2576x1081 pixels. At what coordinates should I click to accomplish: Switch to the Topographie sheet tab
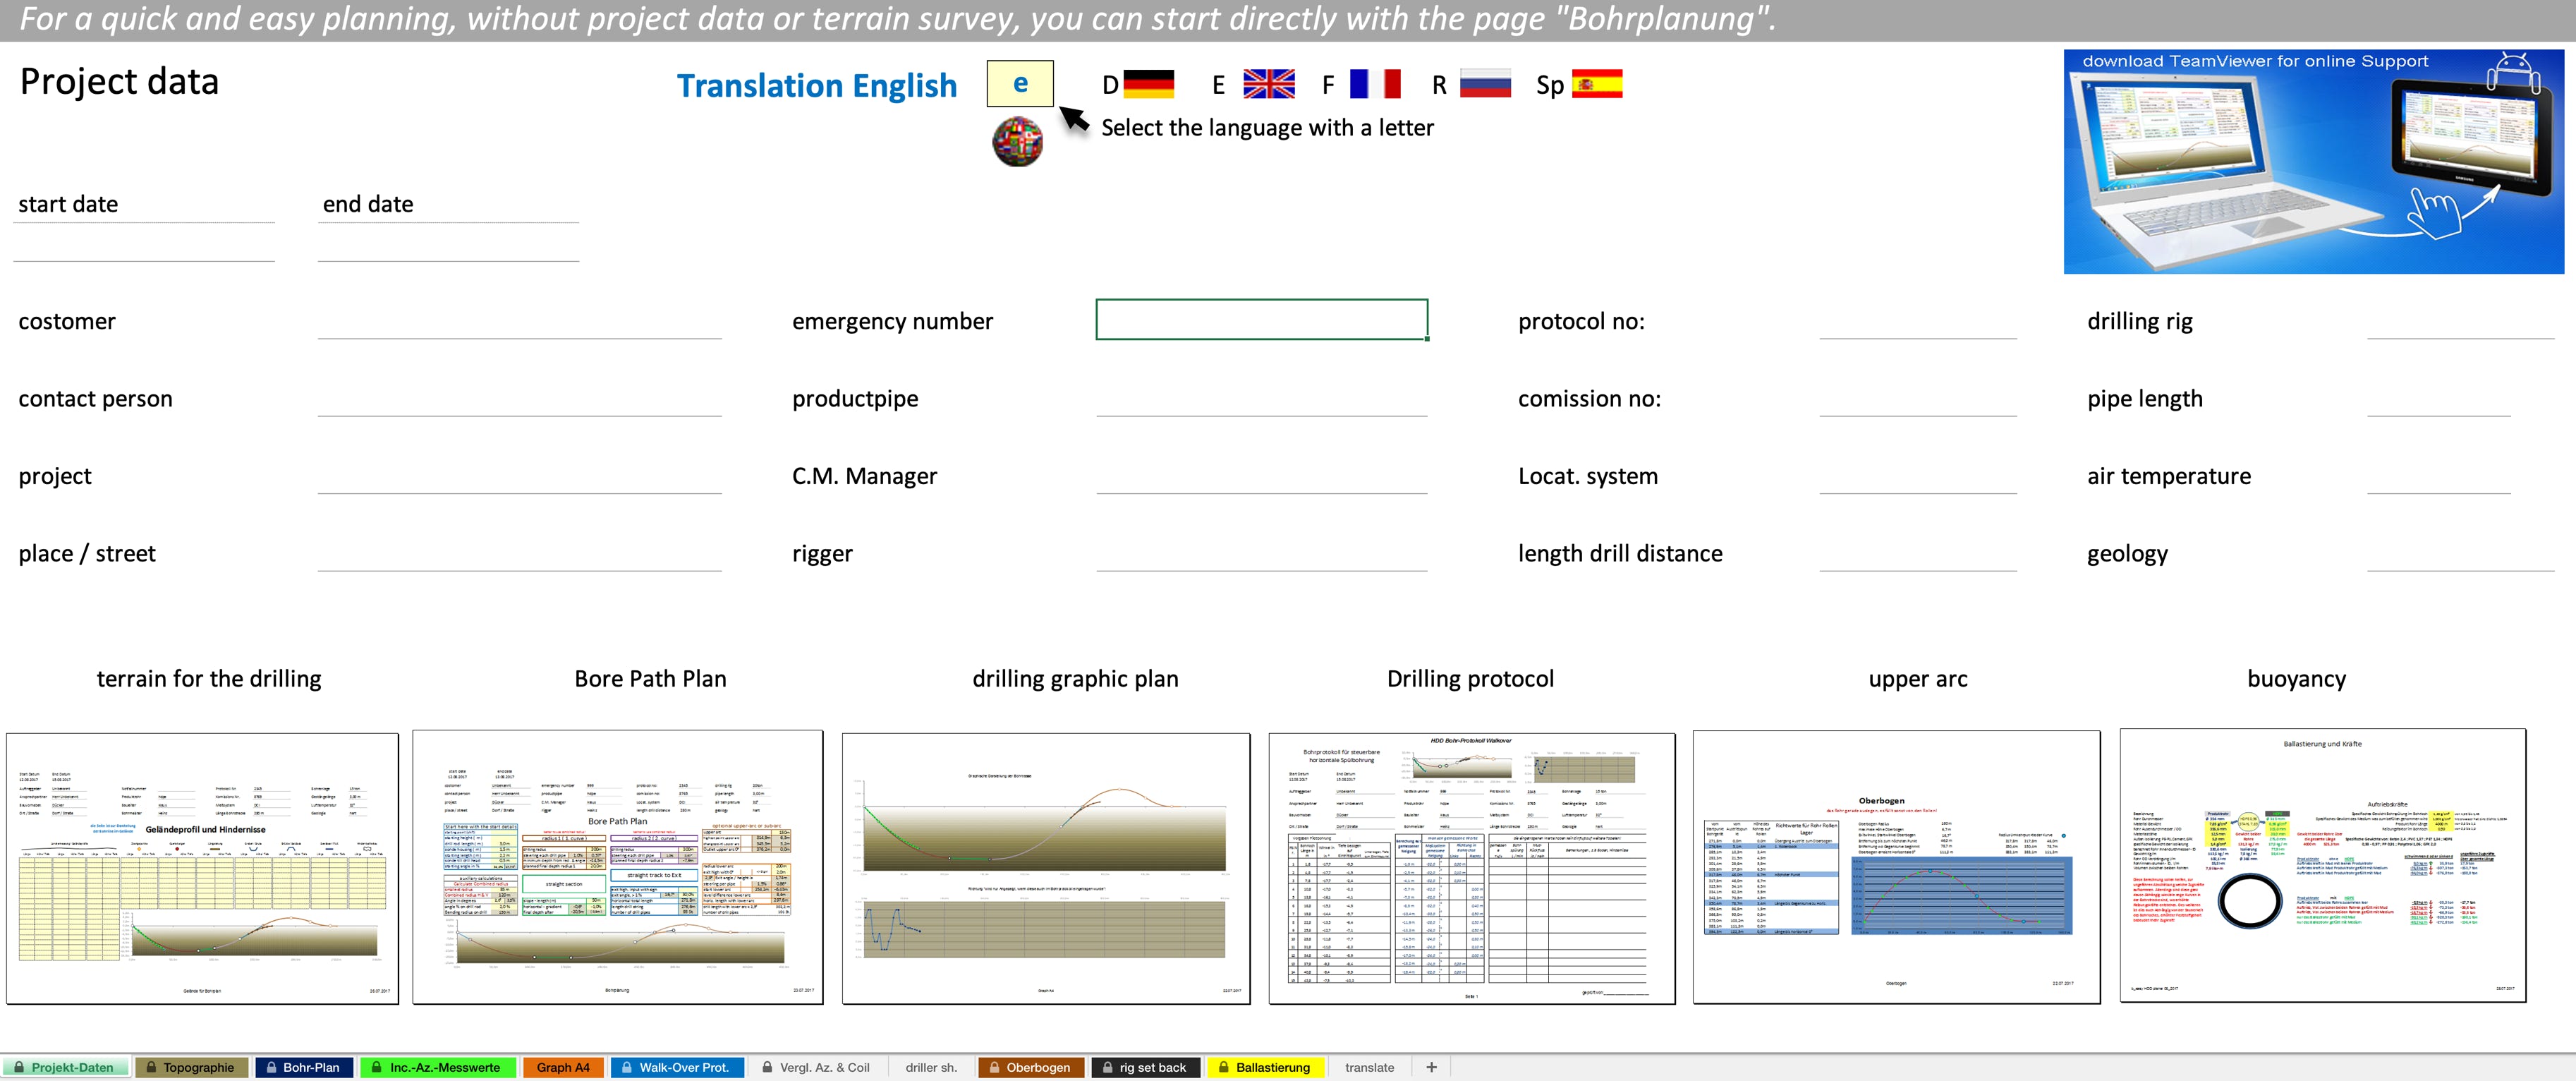pos(191,1067)
